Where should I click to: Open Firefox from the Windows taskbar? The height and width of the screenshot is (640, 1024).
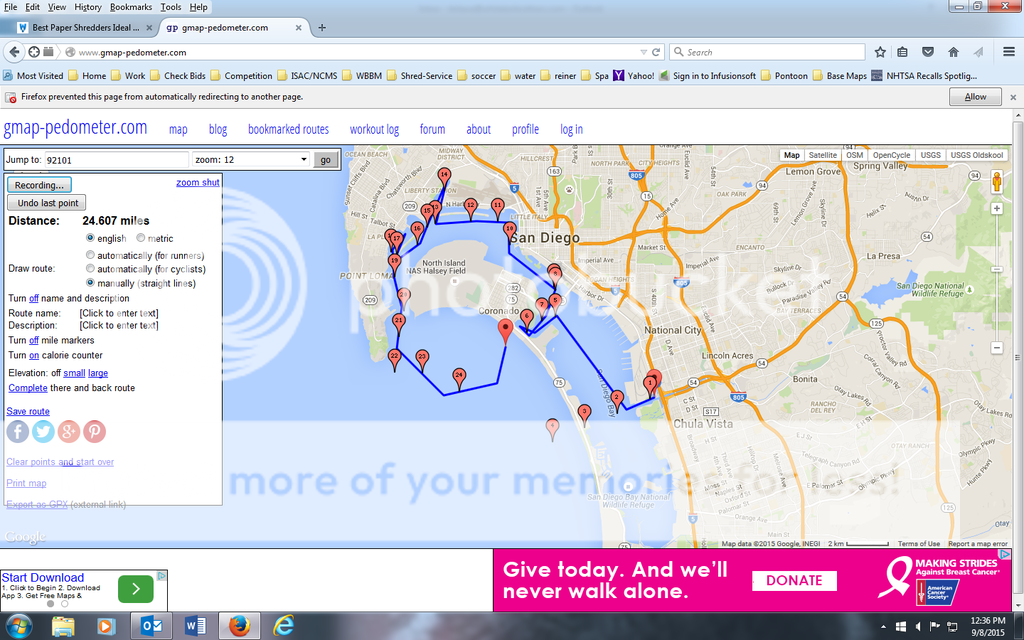[x=238, y=626]
